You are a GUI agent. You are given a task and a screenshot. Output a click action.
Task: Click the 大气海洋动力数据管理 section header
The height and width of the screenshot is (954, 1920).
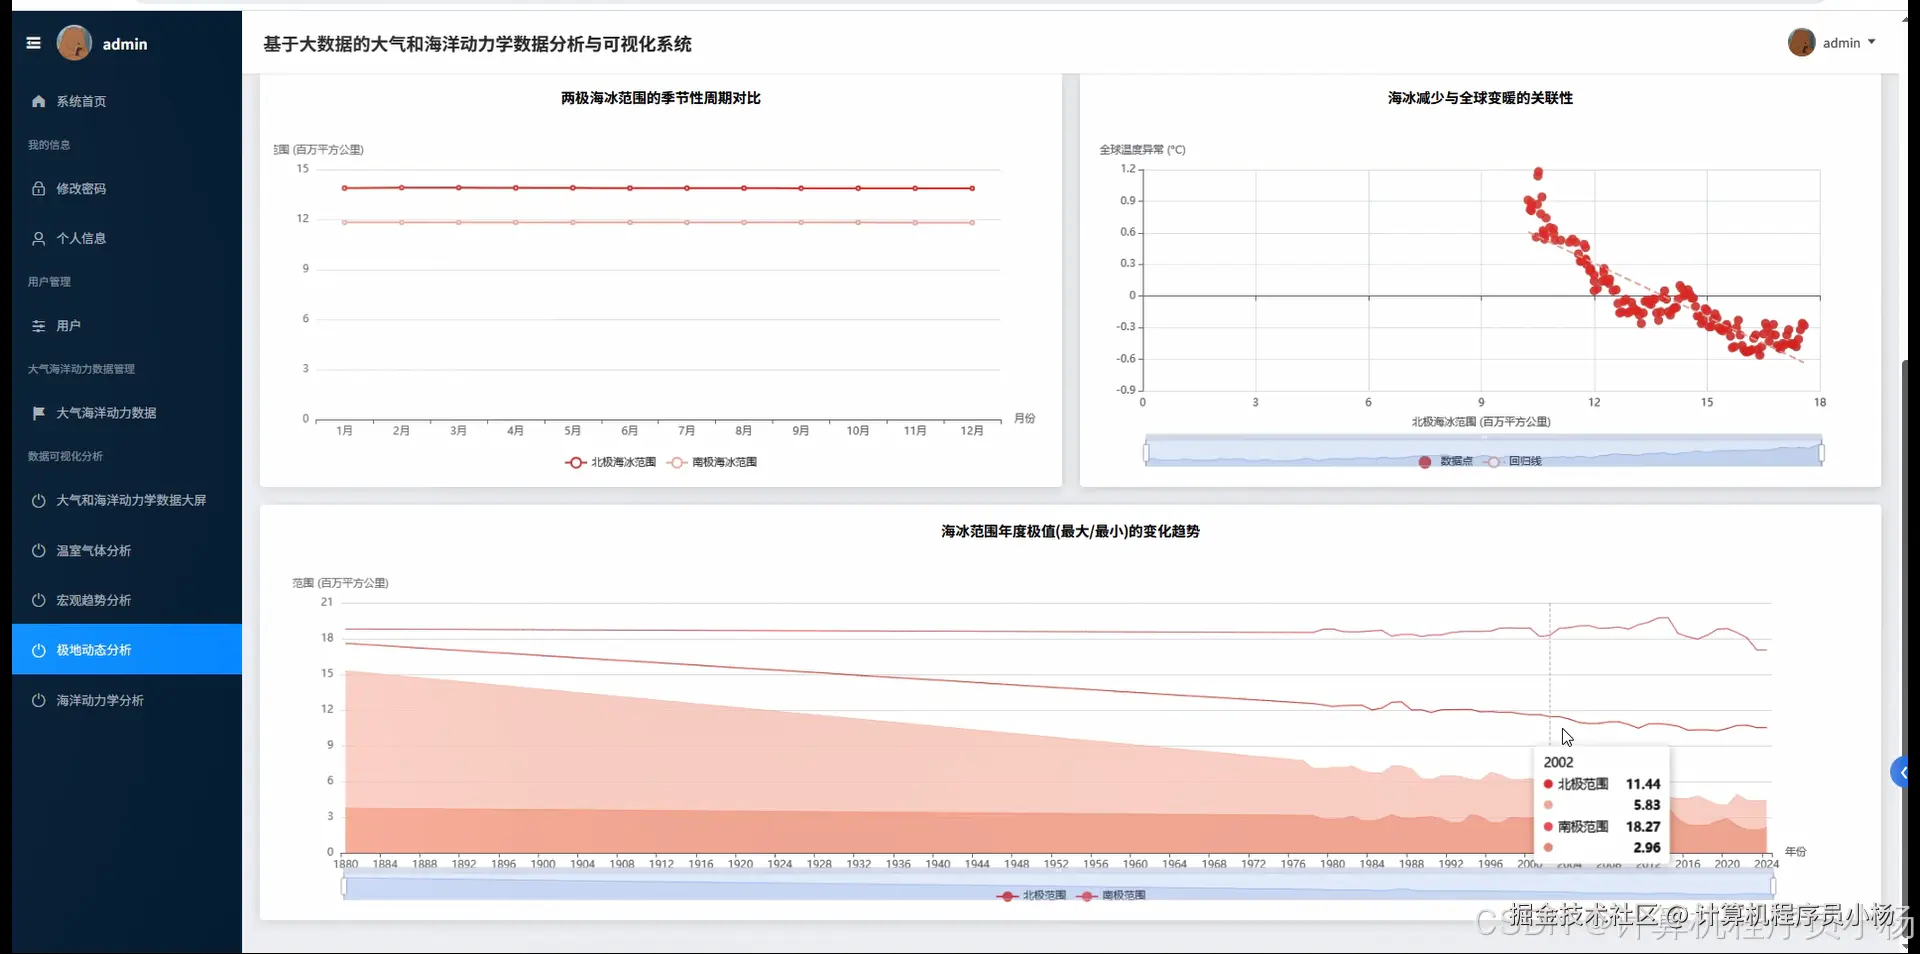(x=81, y=369)
